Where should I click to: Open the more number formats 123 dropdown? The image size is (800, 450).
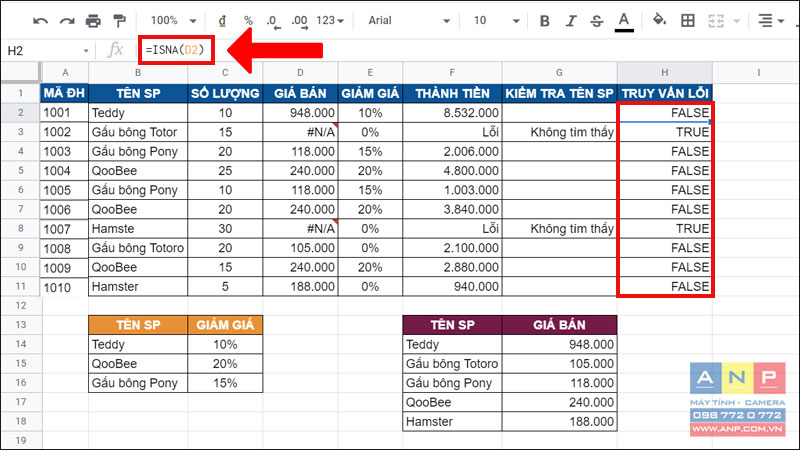330,21
